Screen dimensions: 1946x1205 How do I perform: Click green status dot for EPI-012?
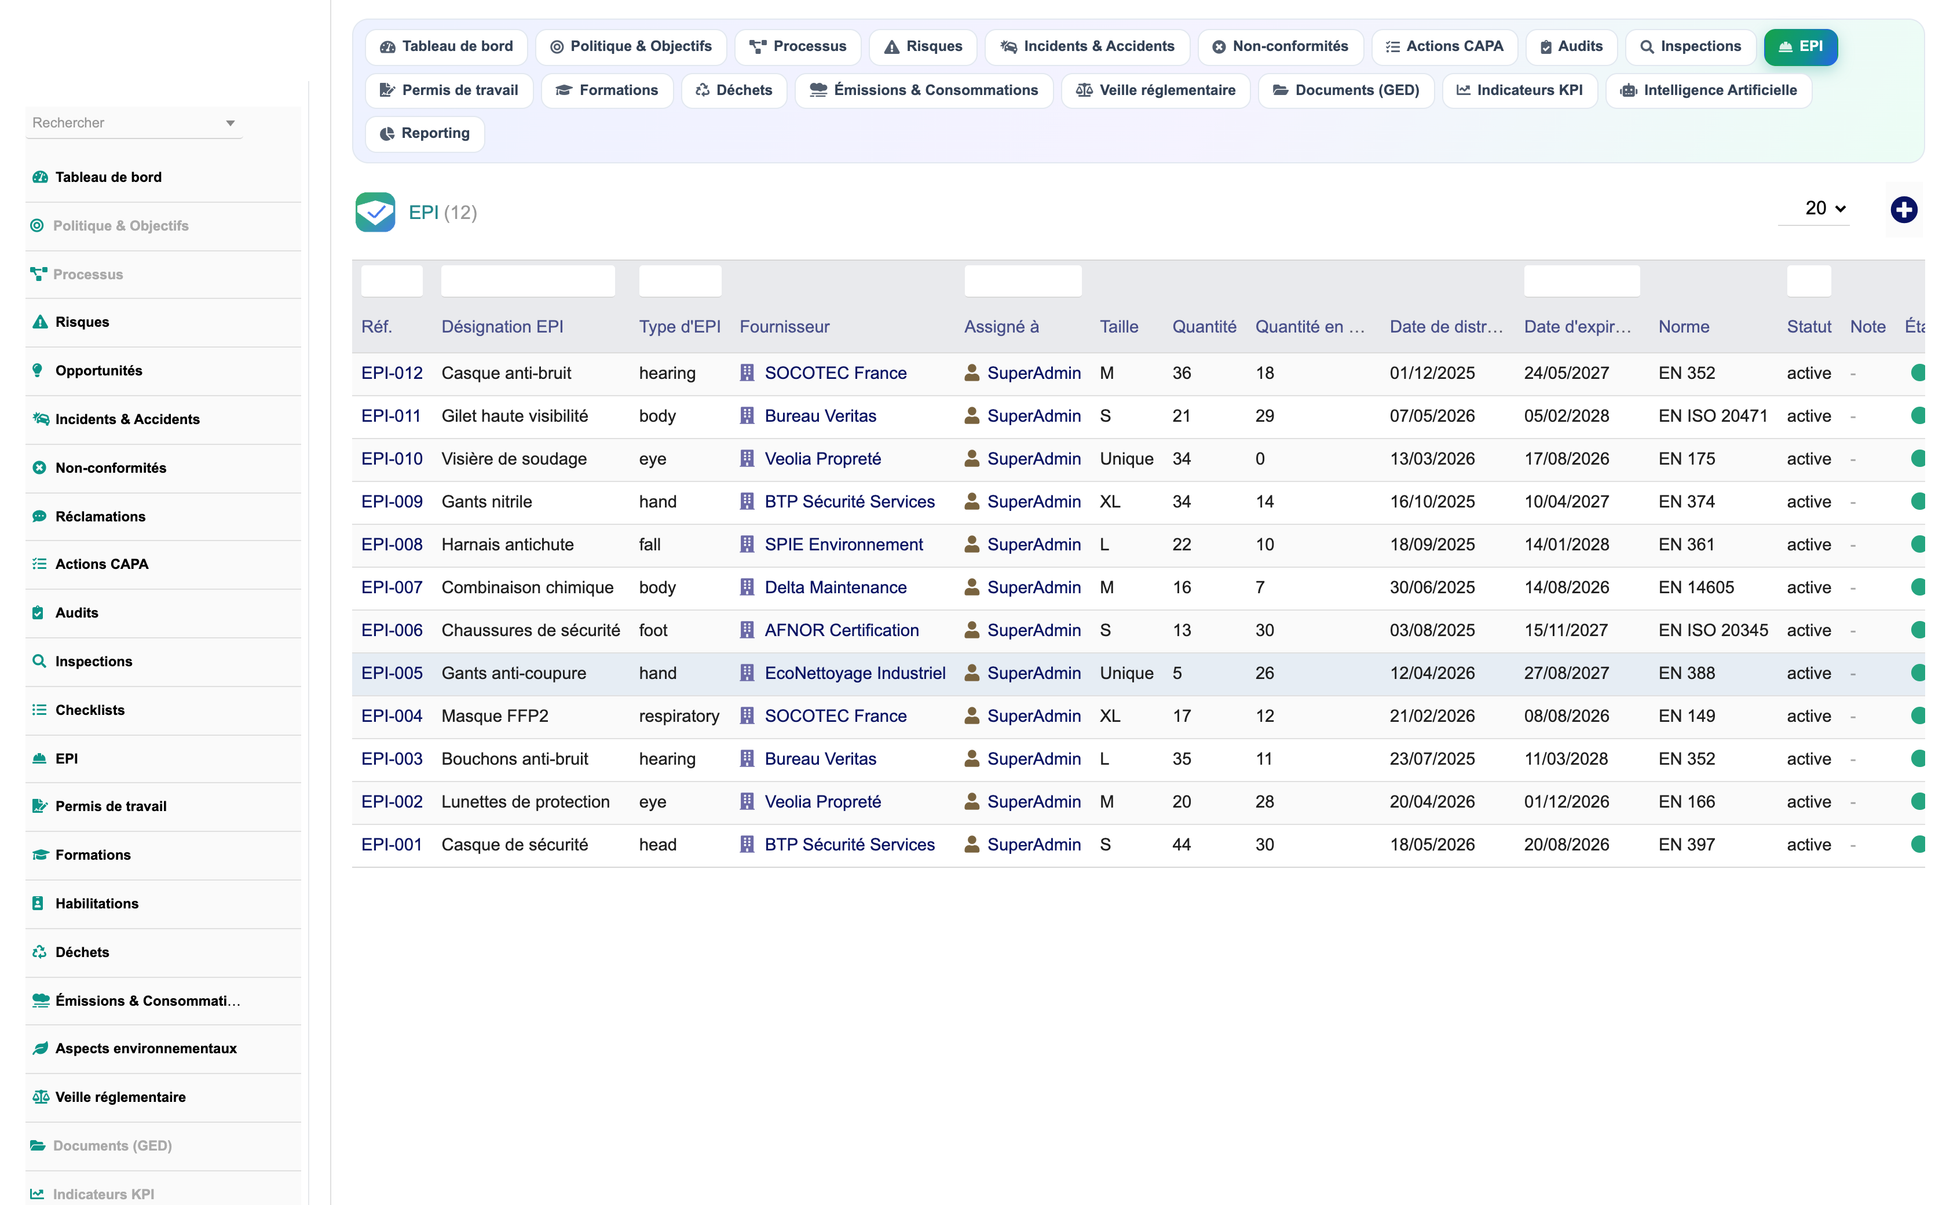(x=1917, y=373)
